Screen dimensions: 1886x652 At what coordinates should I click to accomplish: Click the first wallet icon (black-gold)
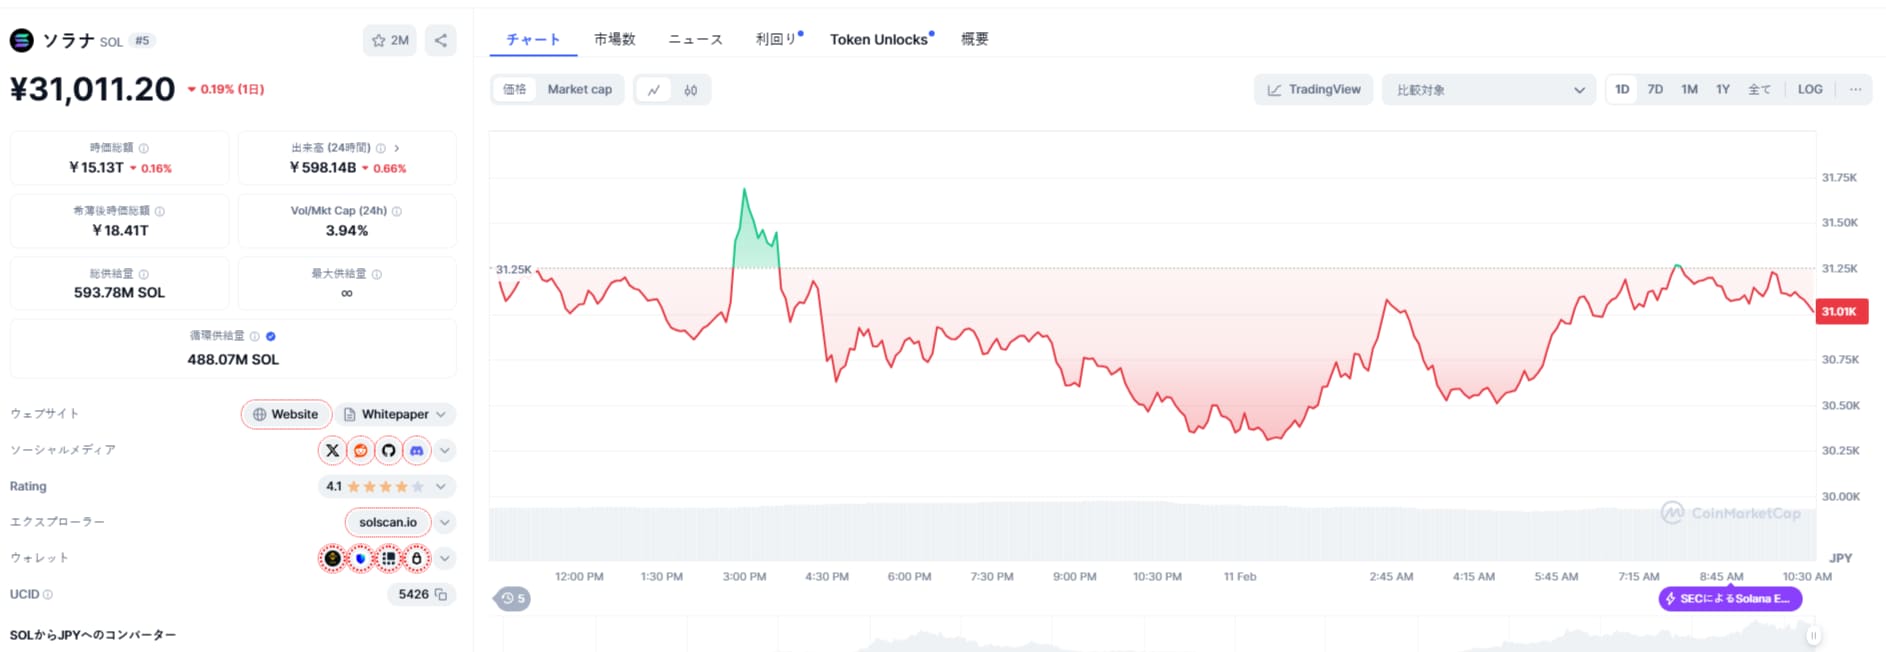[333, 558]
